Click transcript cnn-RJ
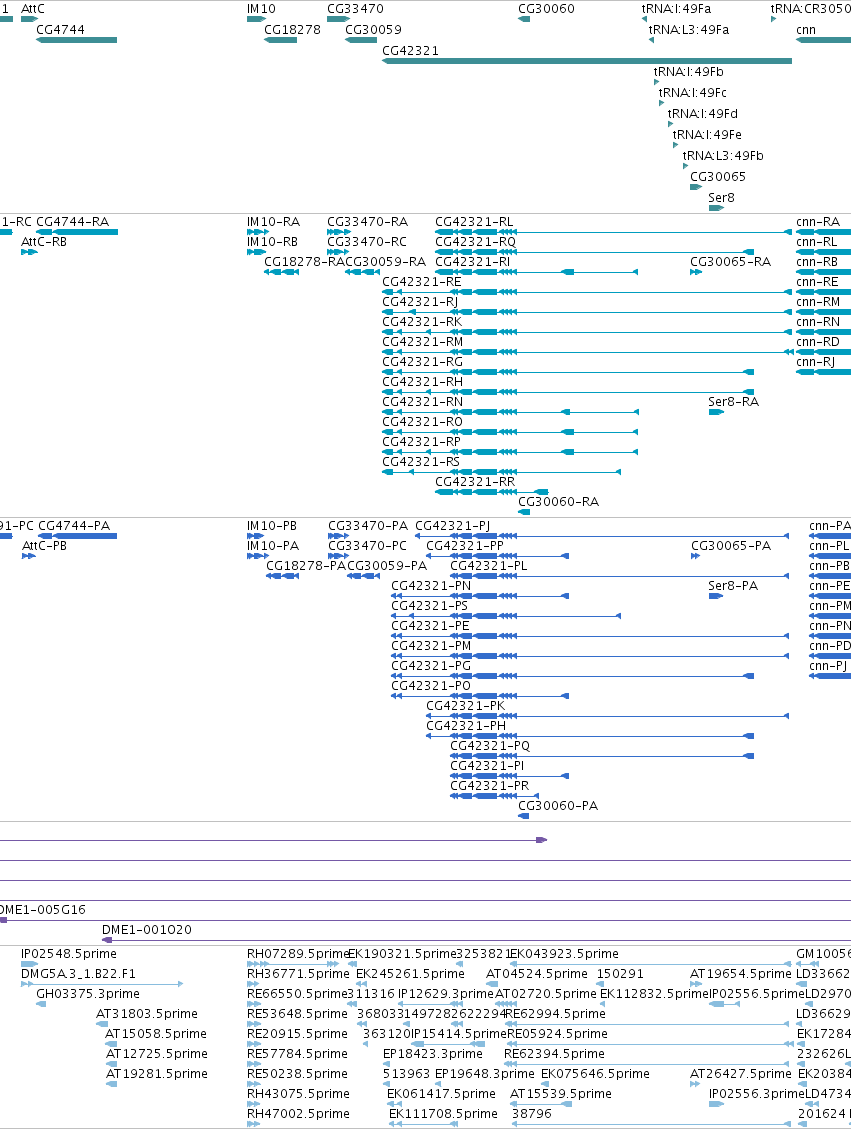 coord(824,372)
